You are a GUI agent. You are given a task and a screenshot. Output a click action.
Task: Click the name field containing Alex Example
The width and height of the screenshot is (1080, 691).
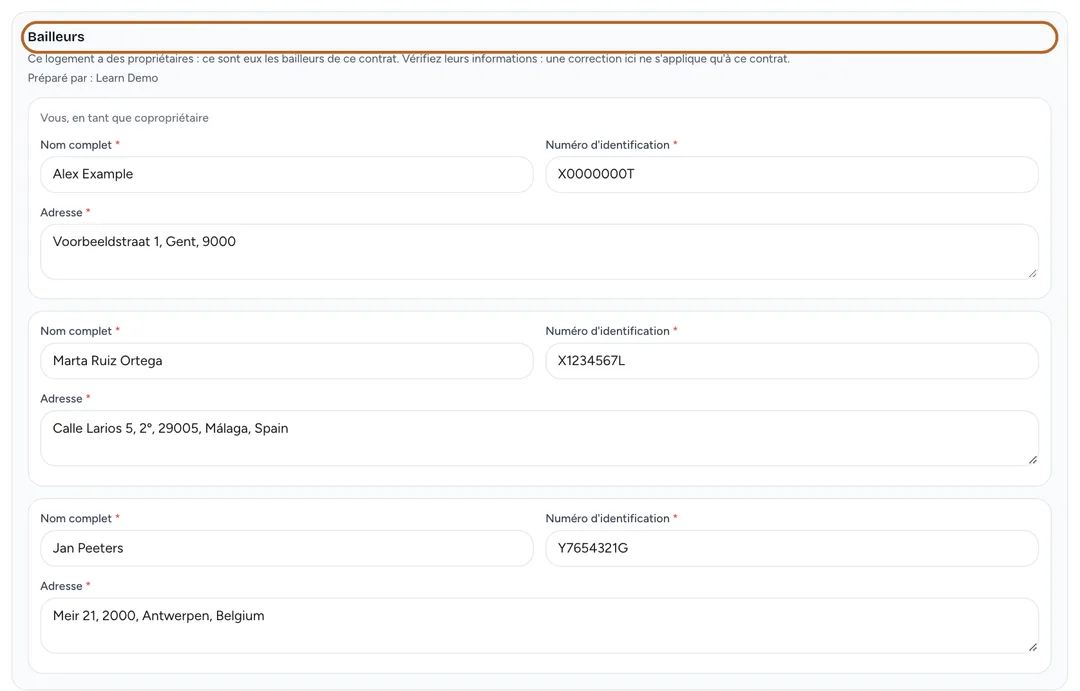pyautogui.click(x=287, y=174)
